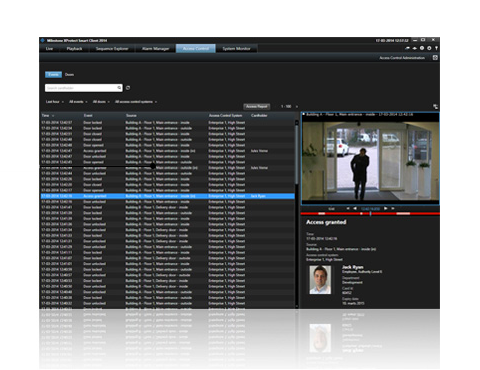Open the System Monitor tab
Screen dimensions: 480x370
pos(236,49)
